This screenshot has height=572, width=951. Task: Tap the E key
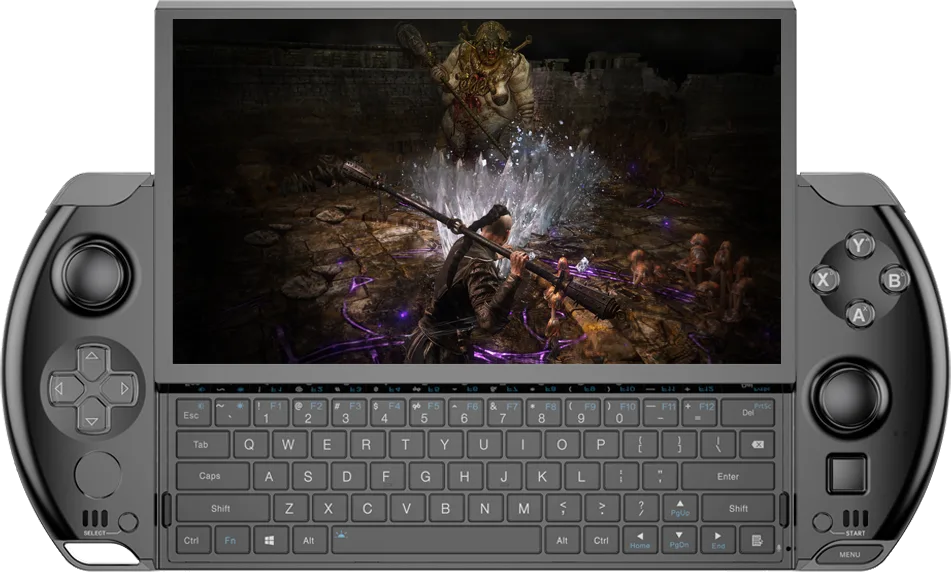click(328, 445)
